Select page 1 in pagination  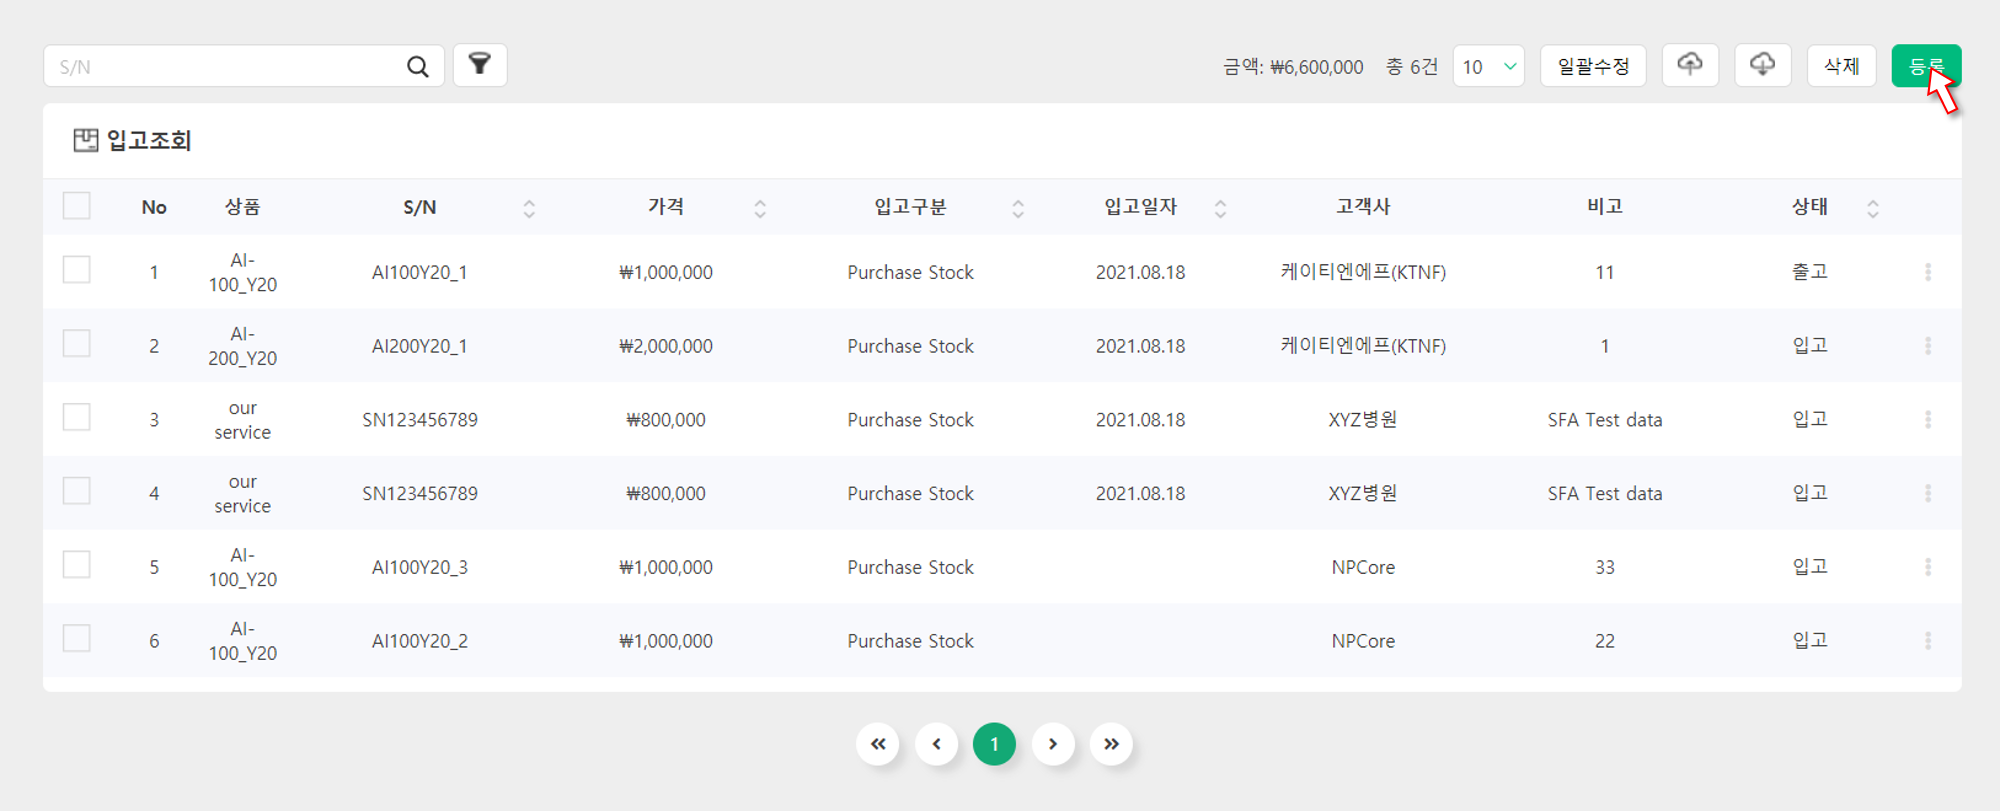click(x=994, y=744)
